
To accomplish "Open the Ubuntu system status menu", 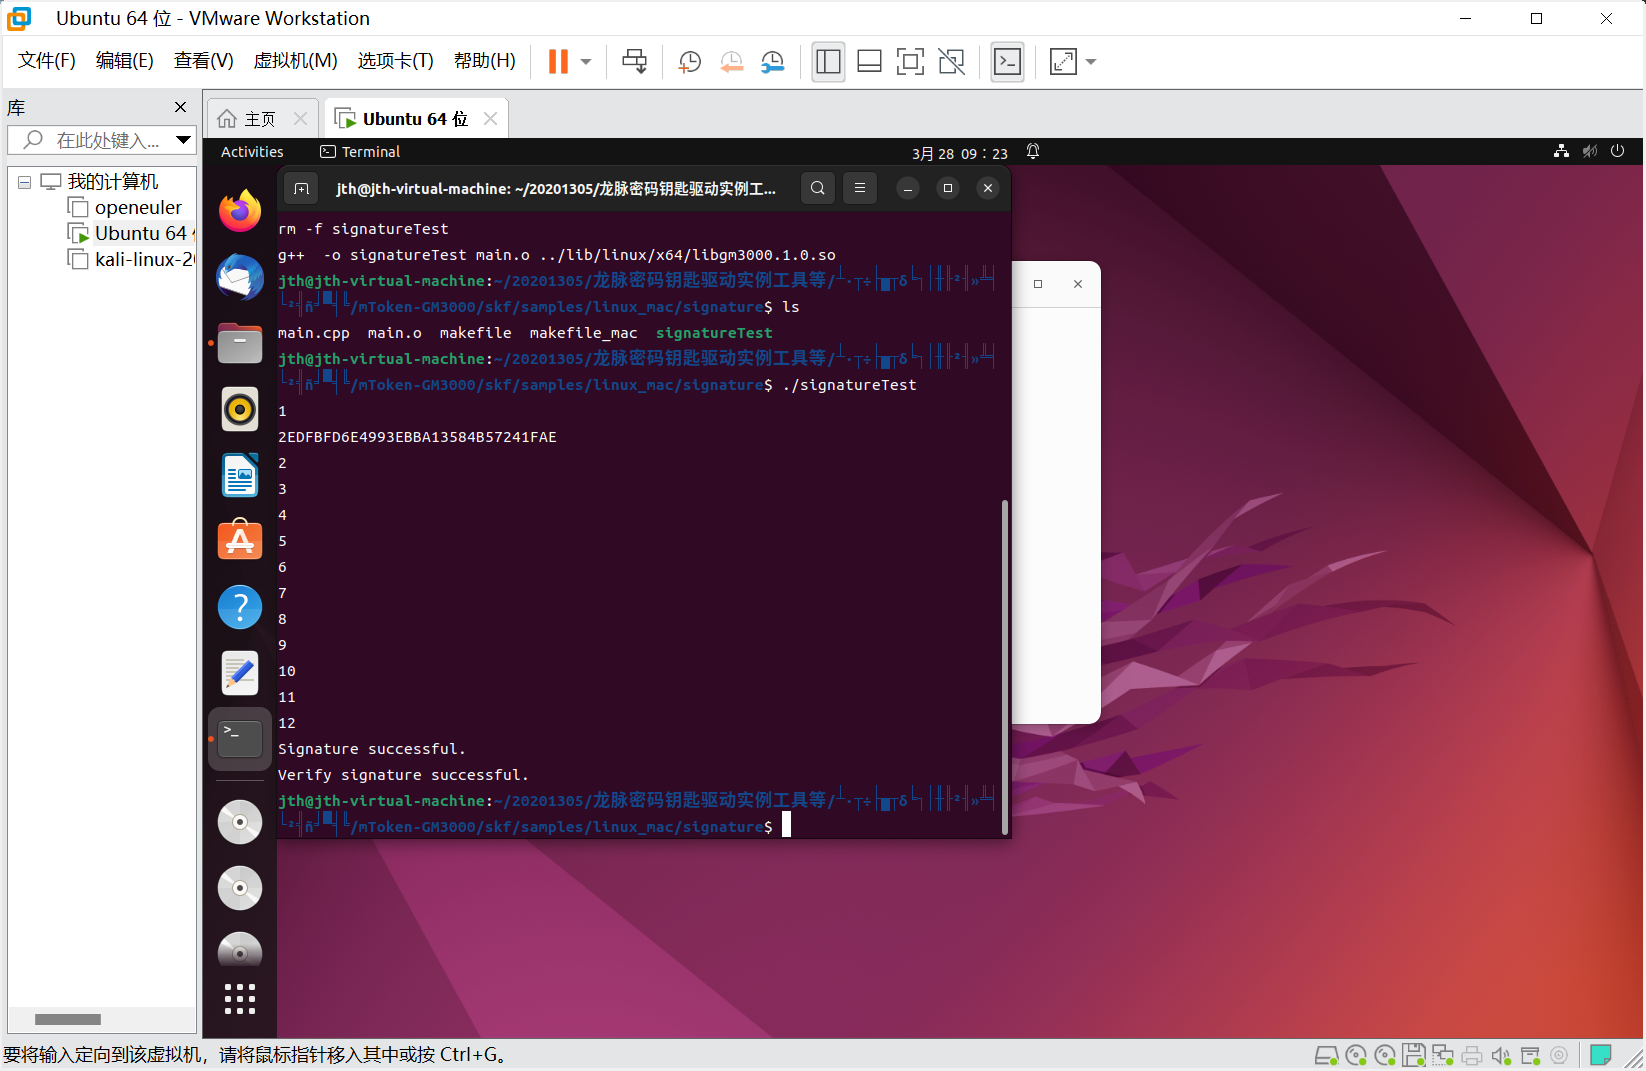I will pyautogui.click(x=1589, y=152).
